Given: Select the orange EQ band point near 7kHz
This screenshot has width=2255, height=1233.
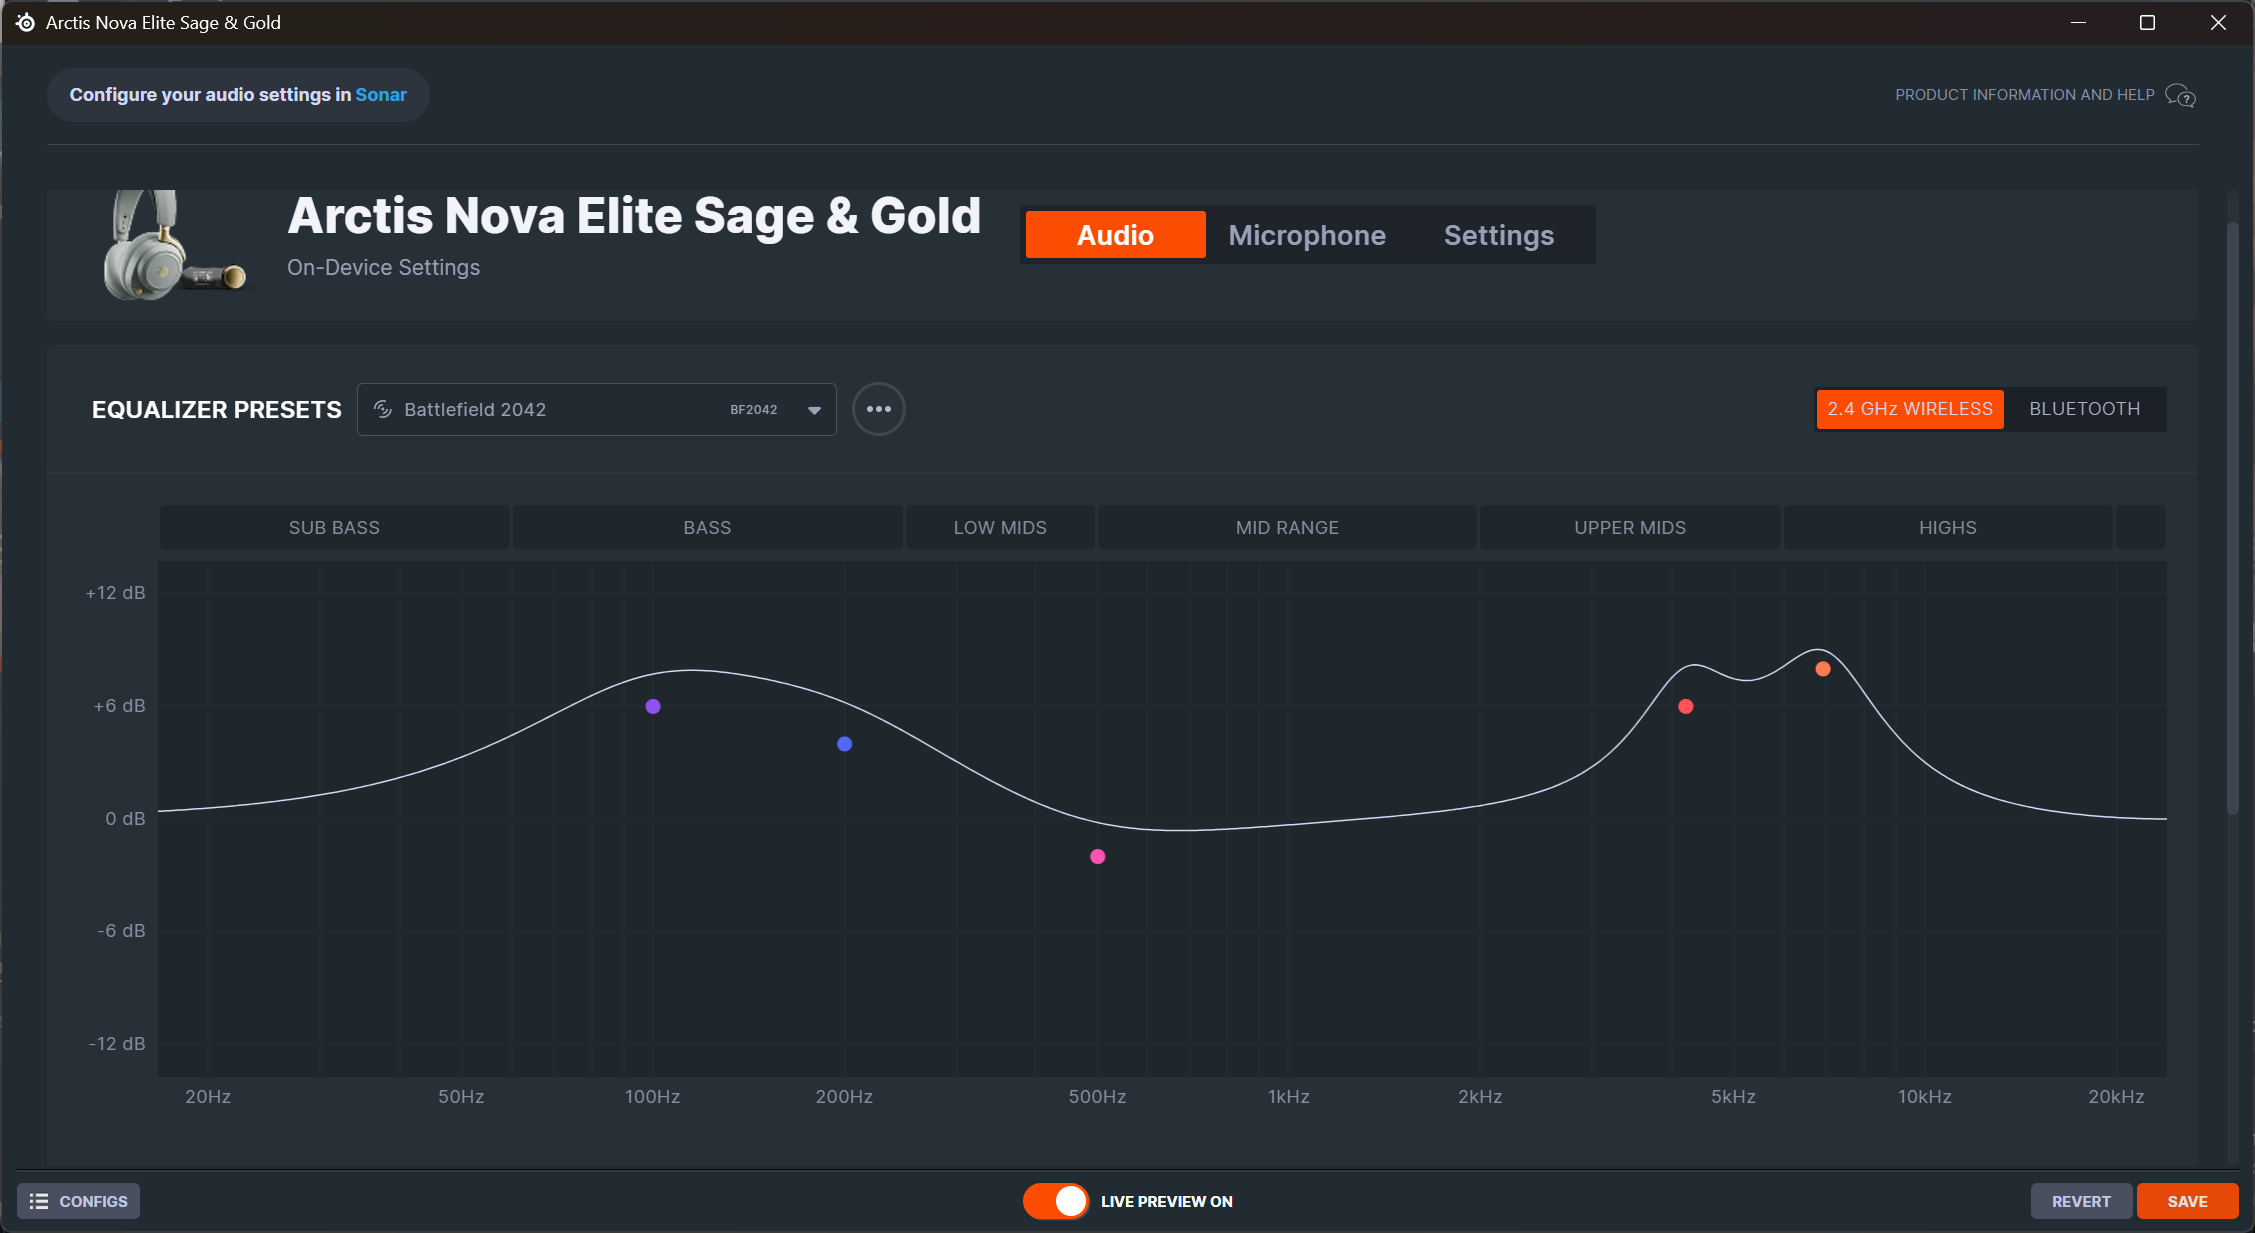Looking at the screenshot, I should 1822,668.
